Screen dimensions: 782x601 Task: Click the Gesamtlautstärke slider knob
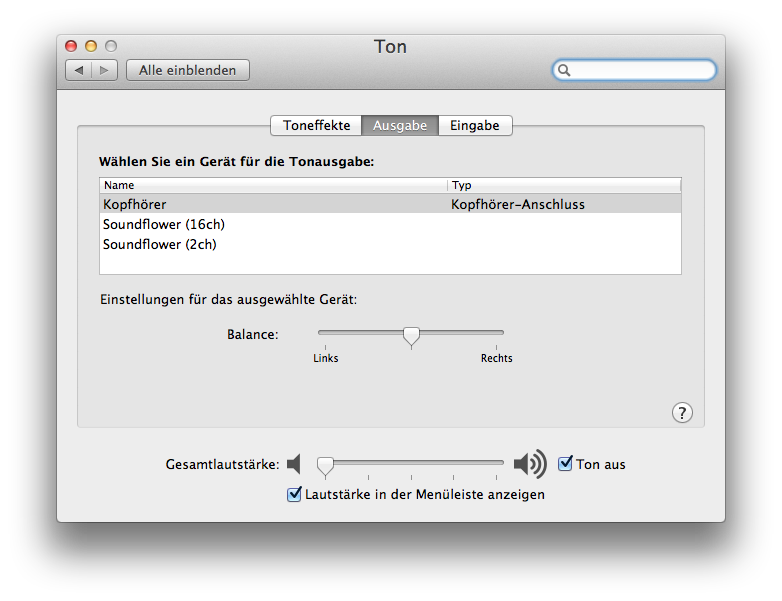click(325, 466)
